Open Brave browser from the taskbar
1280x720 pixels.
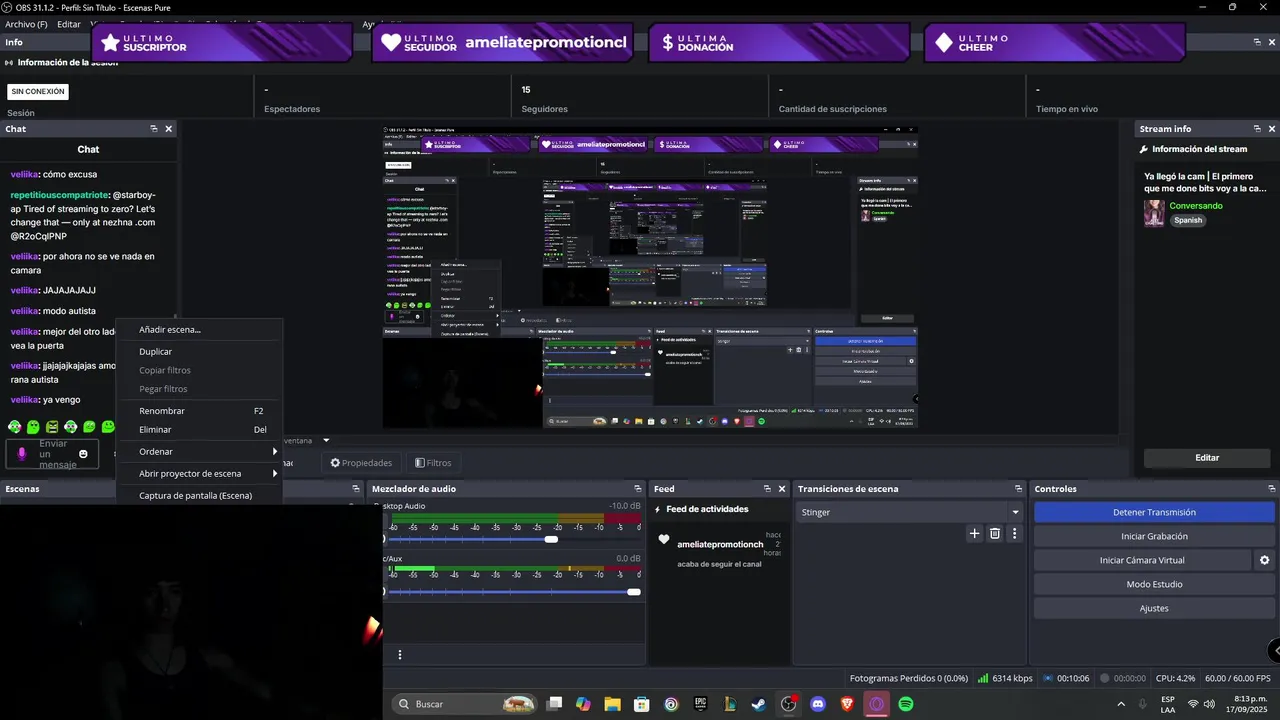847,704
